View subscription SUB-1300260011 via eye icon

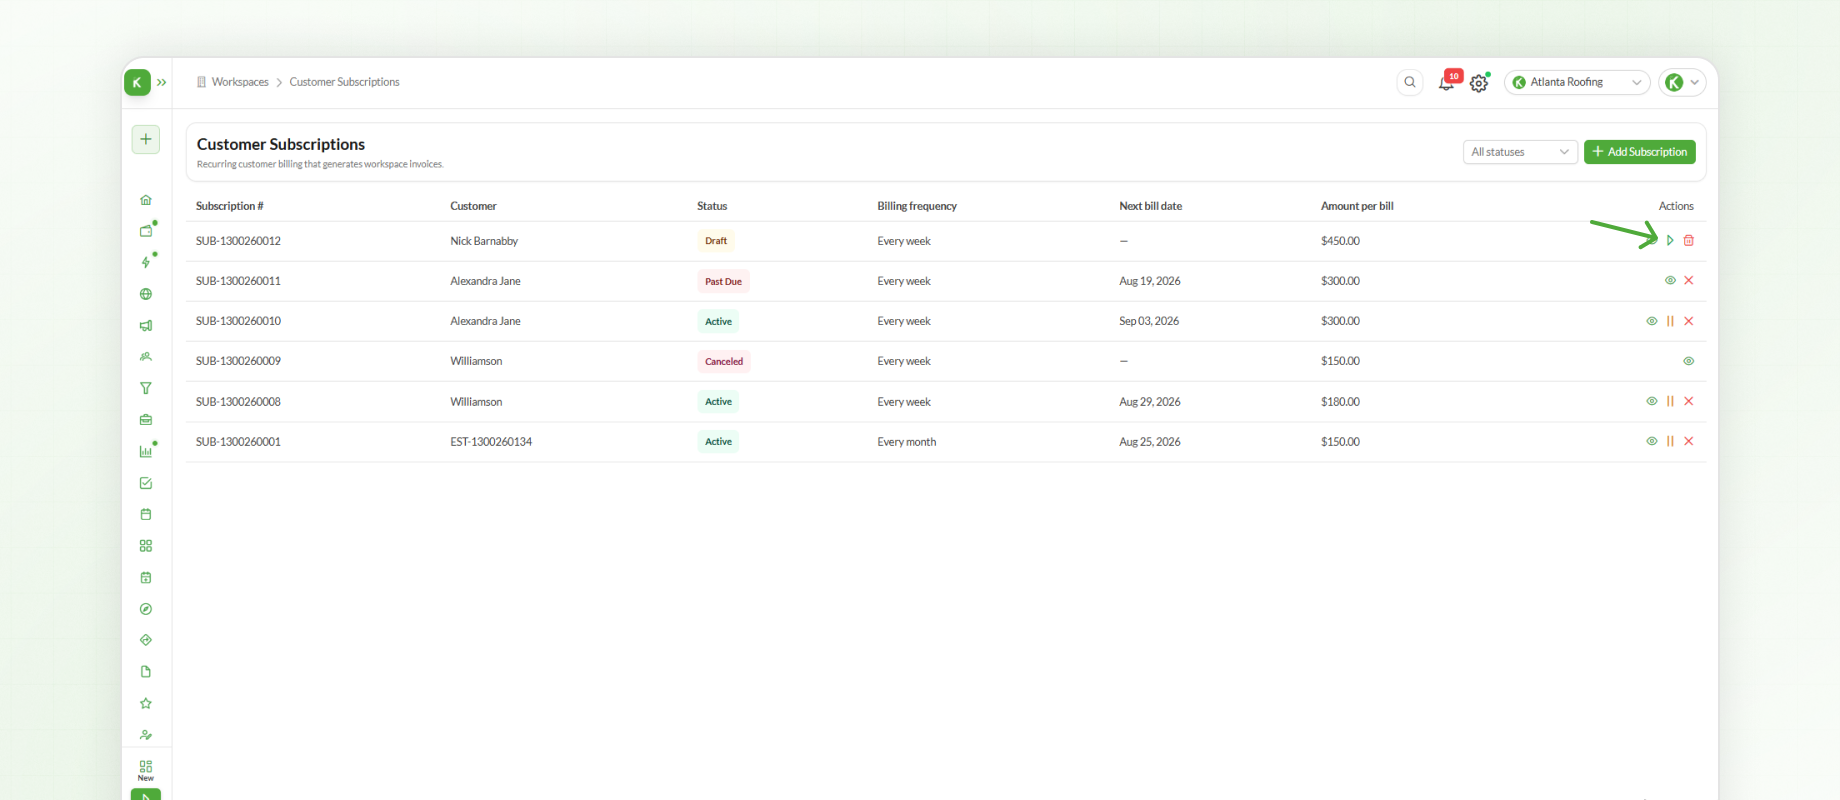1670,281
